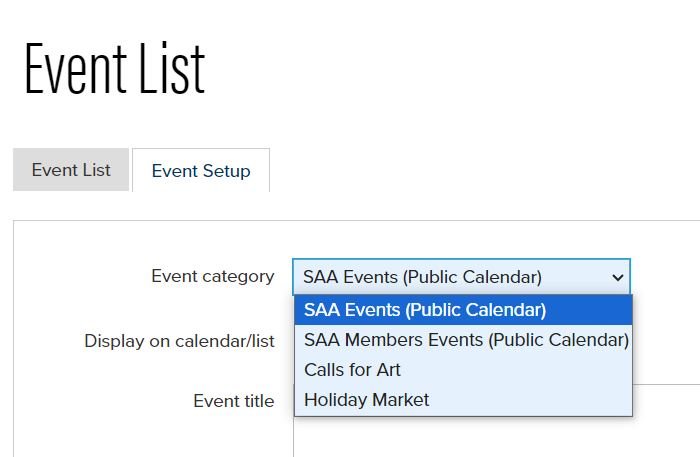Click the grey Event List tab background
The width and height of the screenshot is (700, 457).
71,170
